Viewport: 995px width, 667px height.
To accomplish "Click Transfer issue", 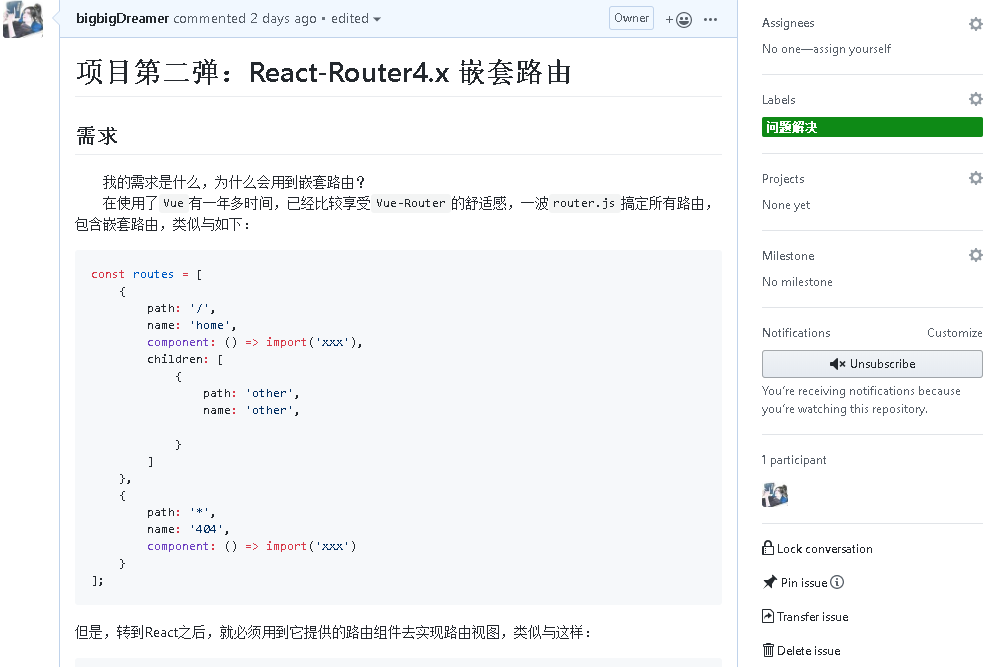I will tap(805, 616).
